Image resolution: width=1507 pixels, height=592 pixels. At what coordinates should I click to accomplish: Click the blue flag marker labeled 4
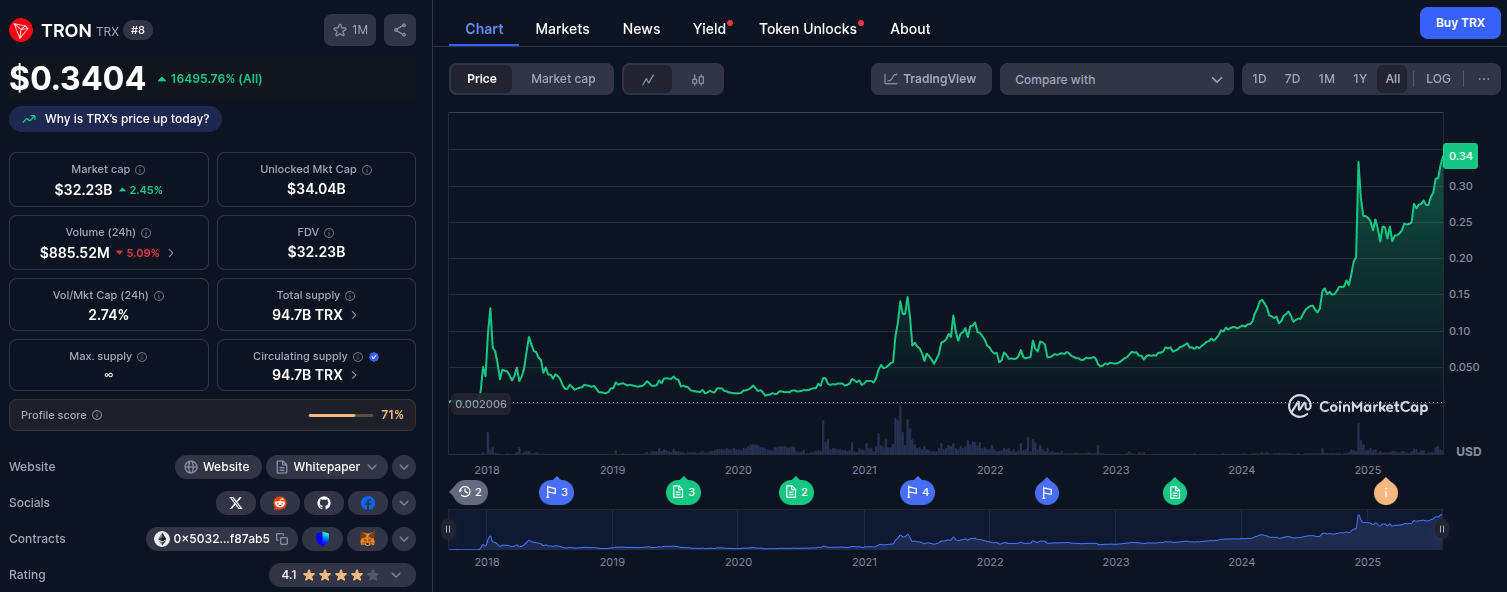[x=917, y=491]
